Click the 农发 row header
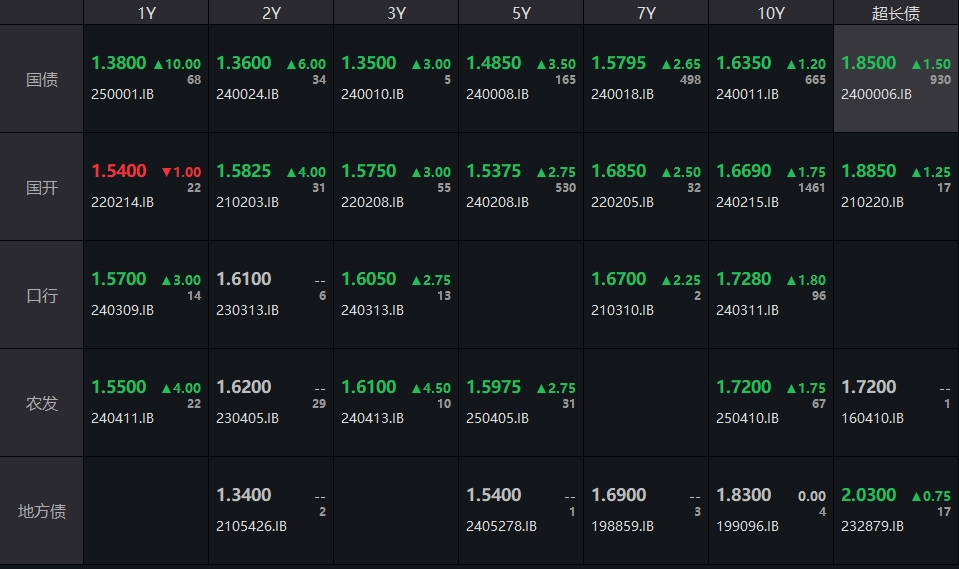Screen dimensions: 959x569 click(42, 404)
